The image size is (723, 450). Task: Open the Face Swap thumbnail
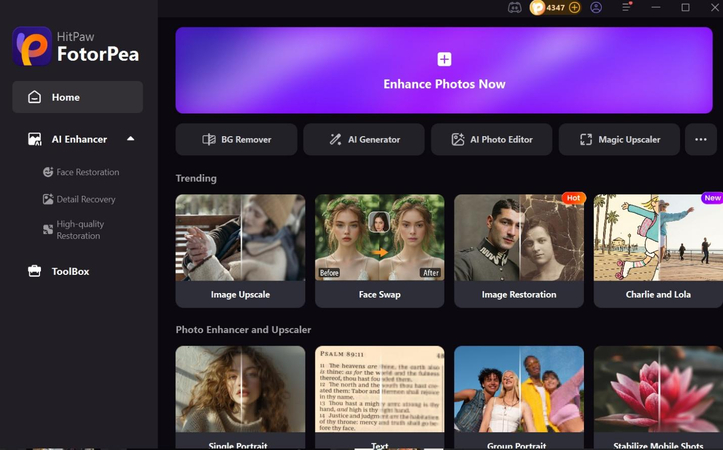pos(379,237)
